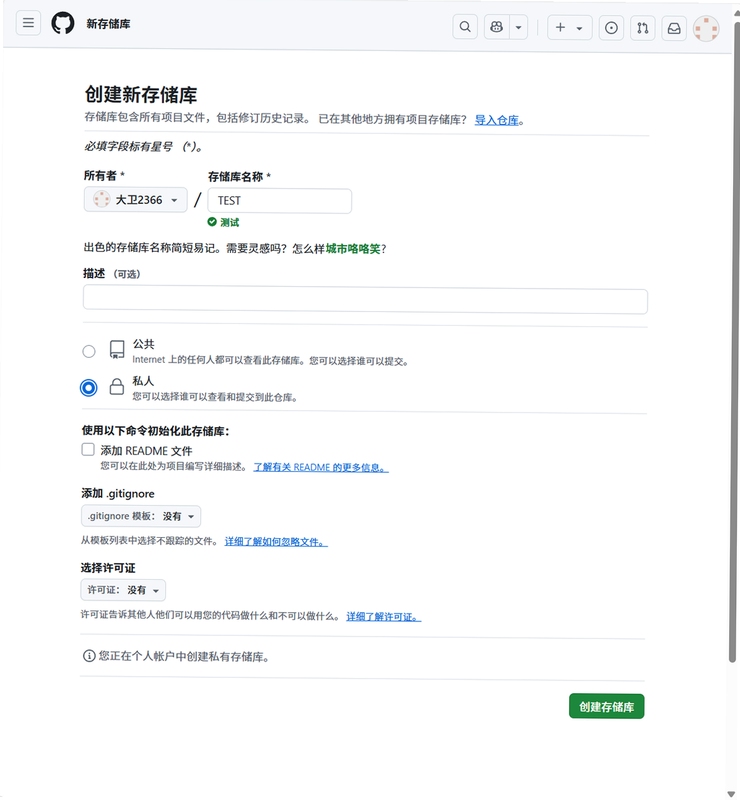
Task: Focus the repository name field TEST
Action: point(280,201)
